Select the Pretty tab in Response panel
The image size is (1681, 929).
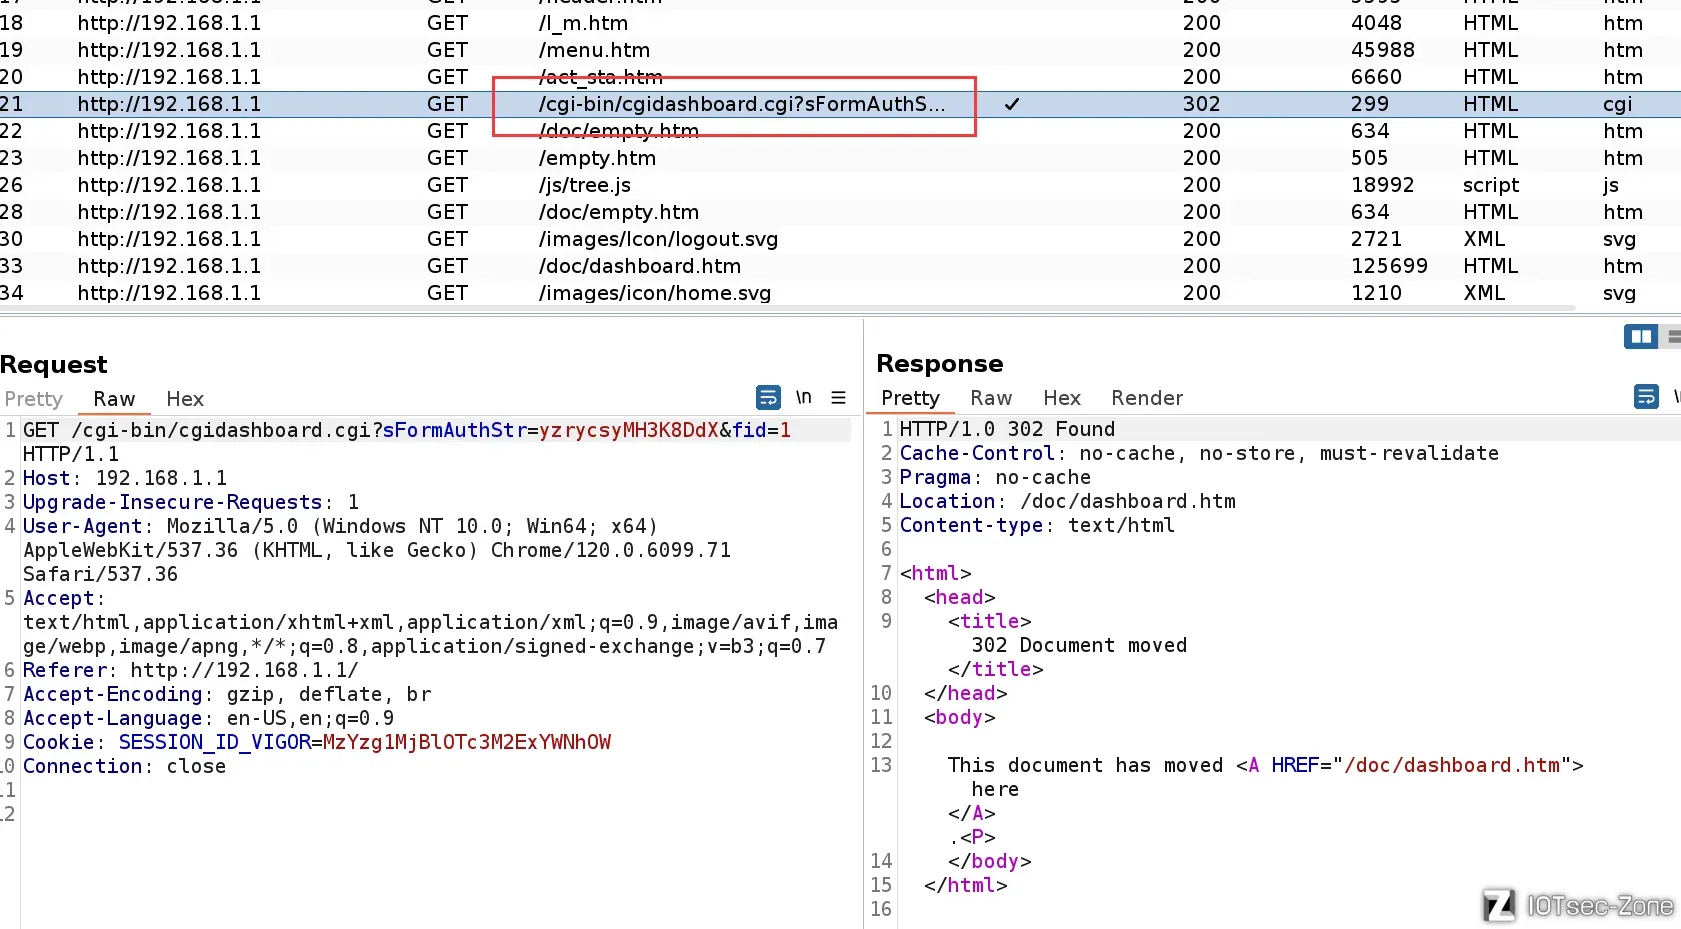pos(910,398)
